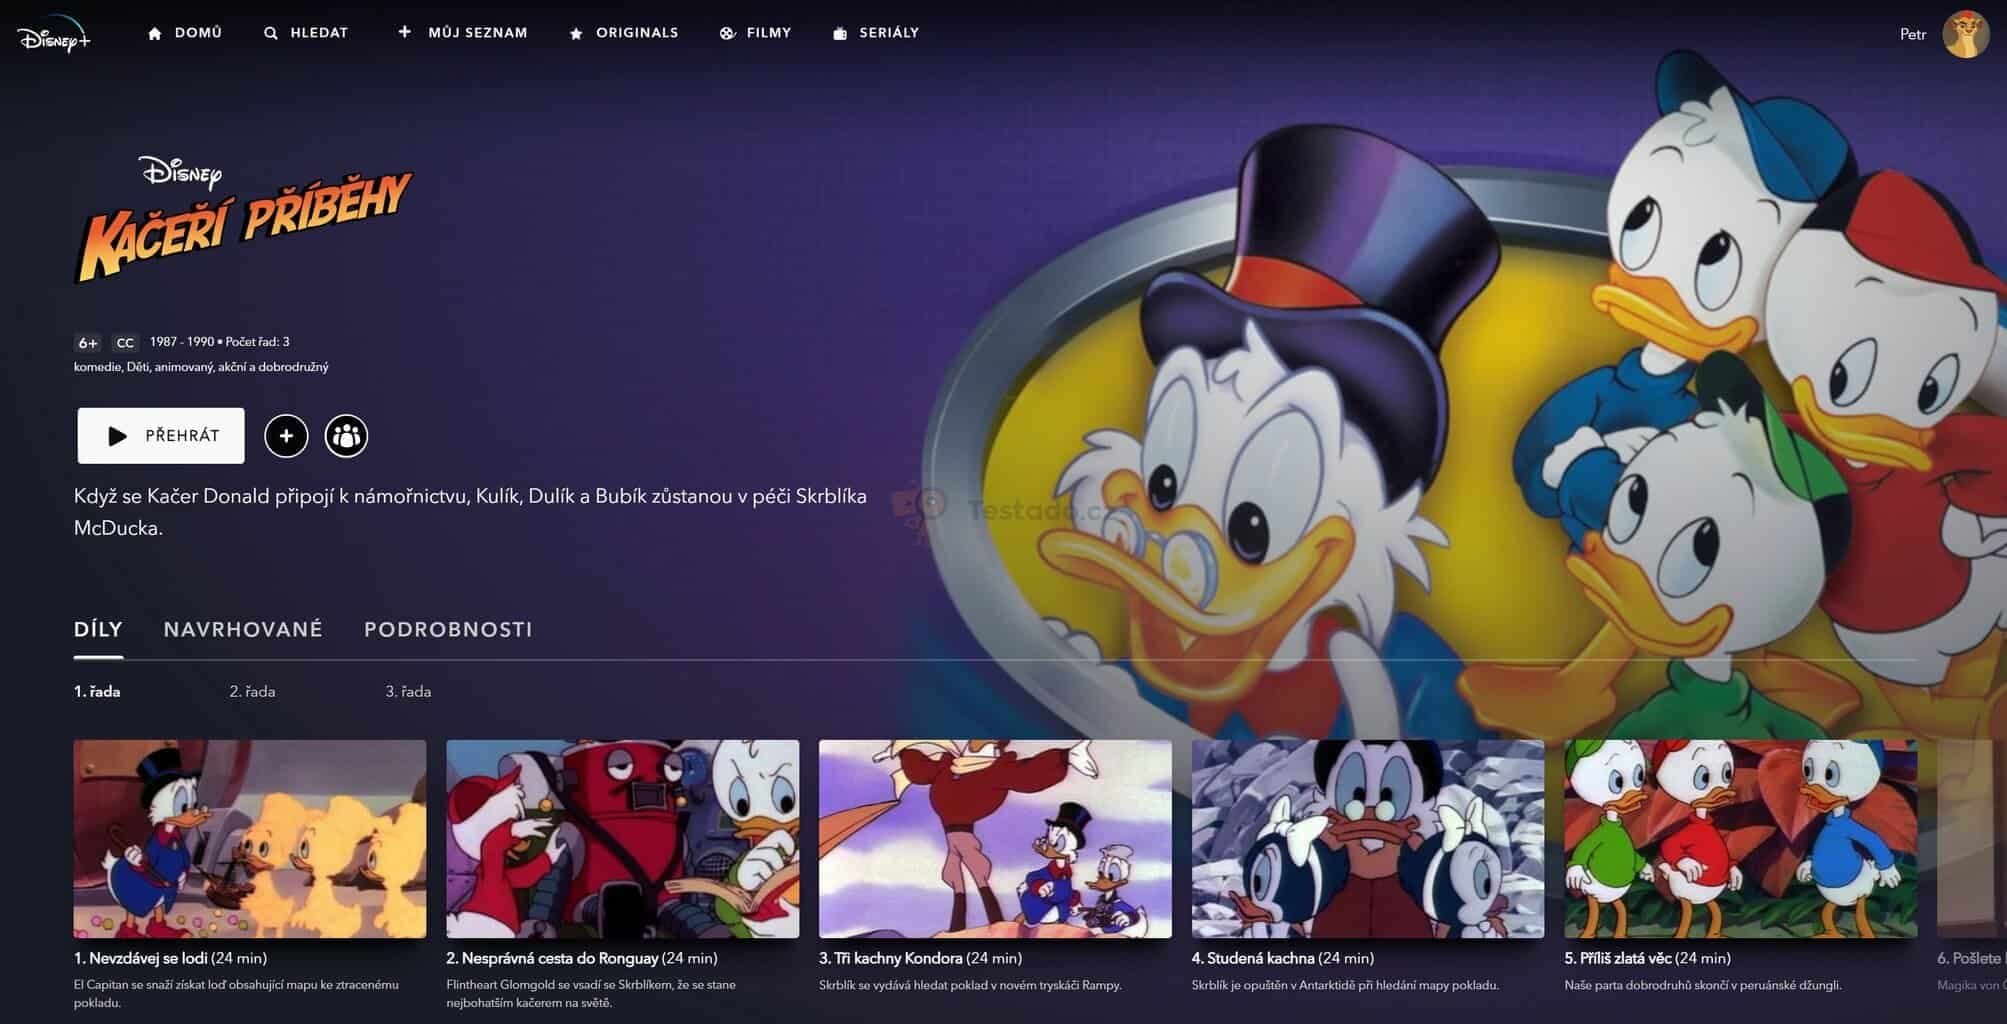The height and width of the screenshot is (1024, 2007).
Task: Click synopsis 'Když se Kačer Donald připojí k námořnictvu'
Action: [x=470, y=512]
